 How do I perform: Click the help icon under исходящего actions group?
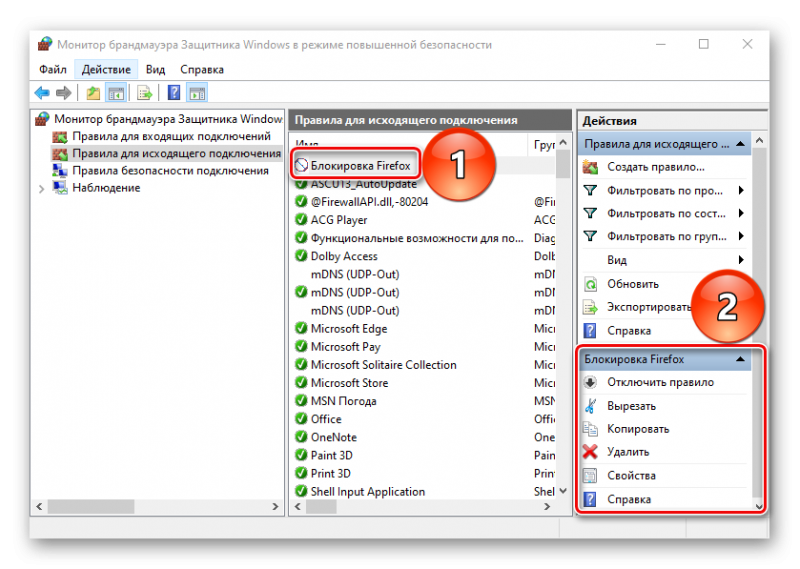pos(590,331)
